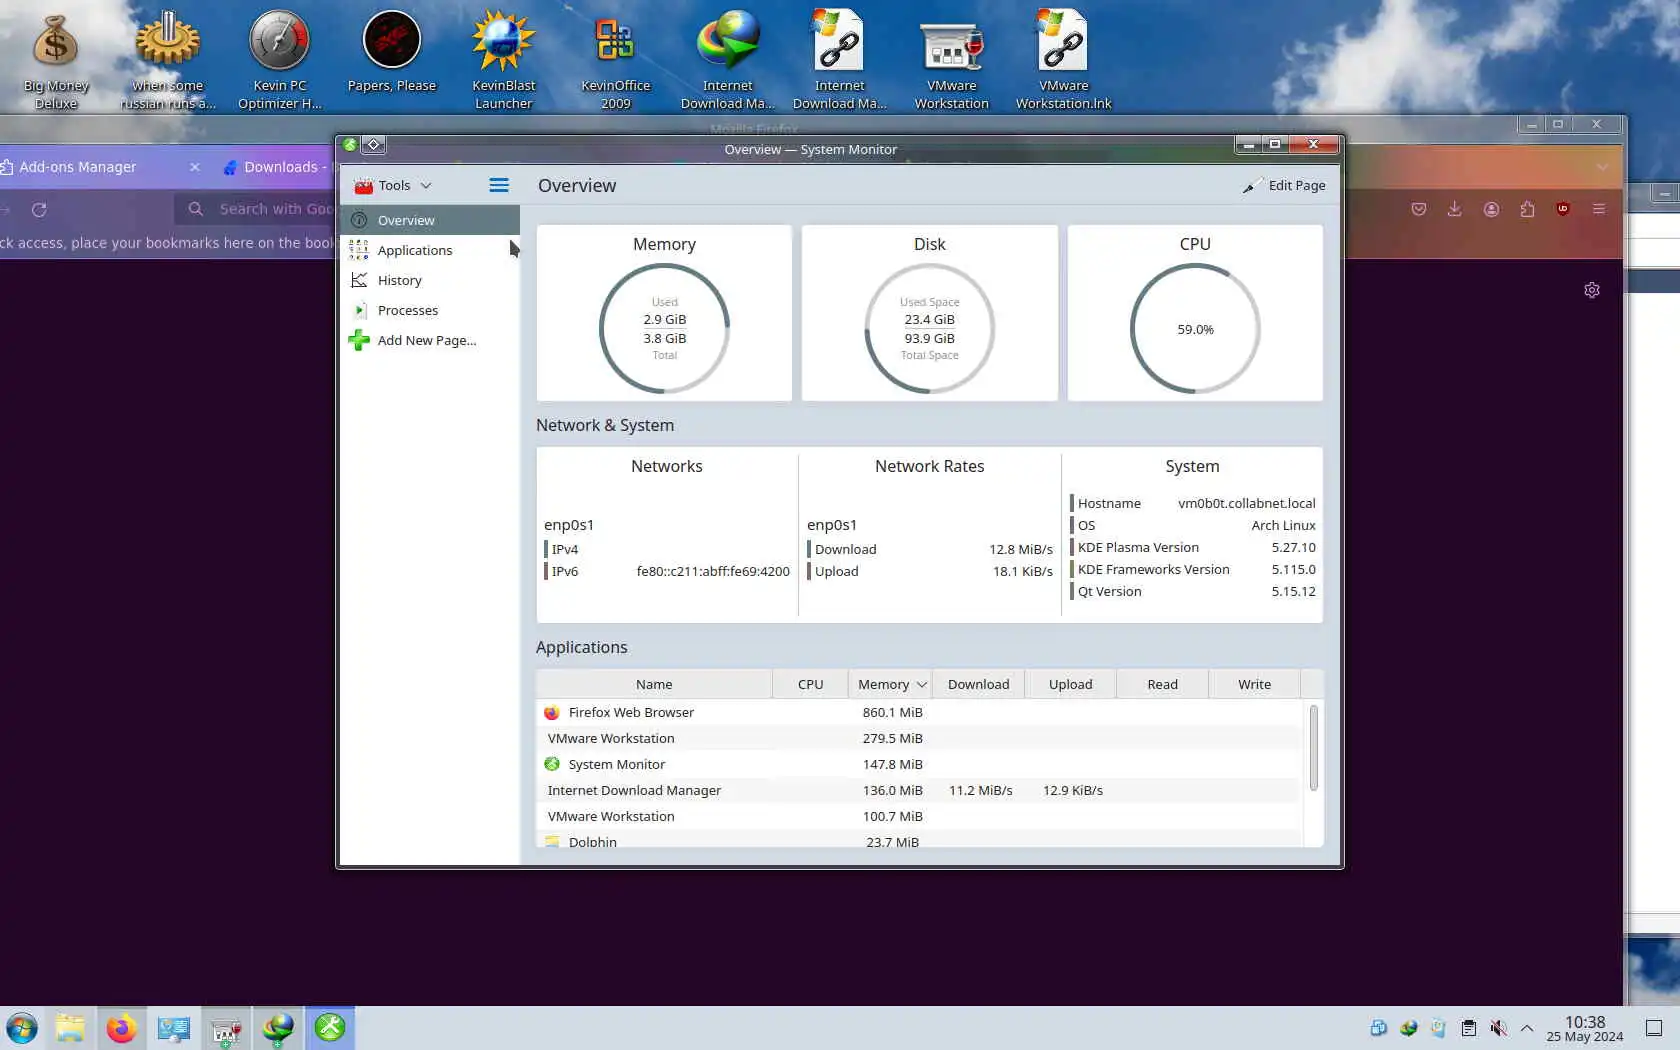Click the KDE Plasma Version value 5.27.10
Screen dimensions: 1680x1050
1293,547
